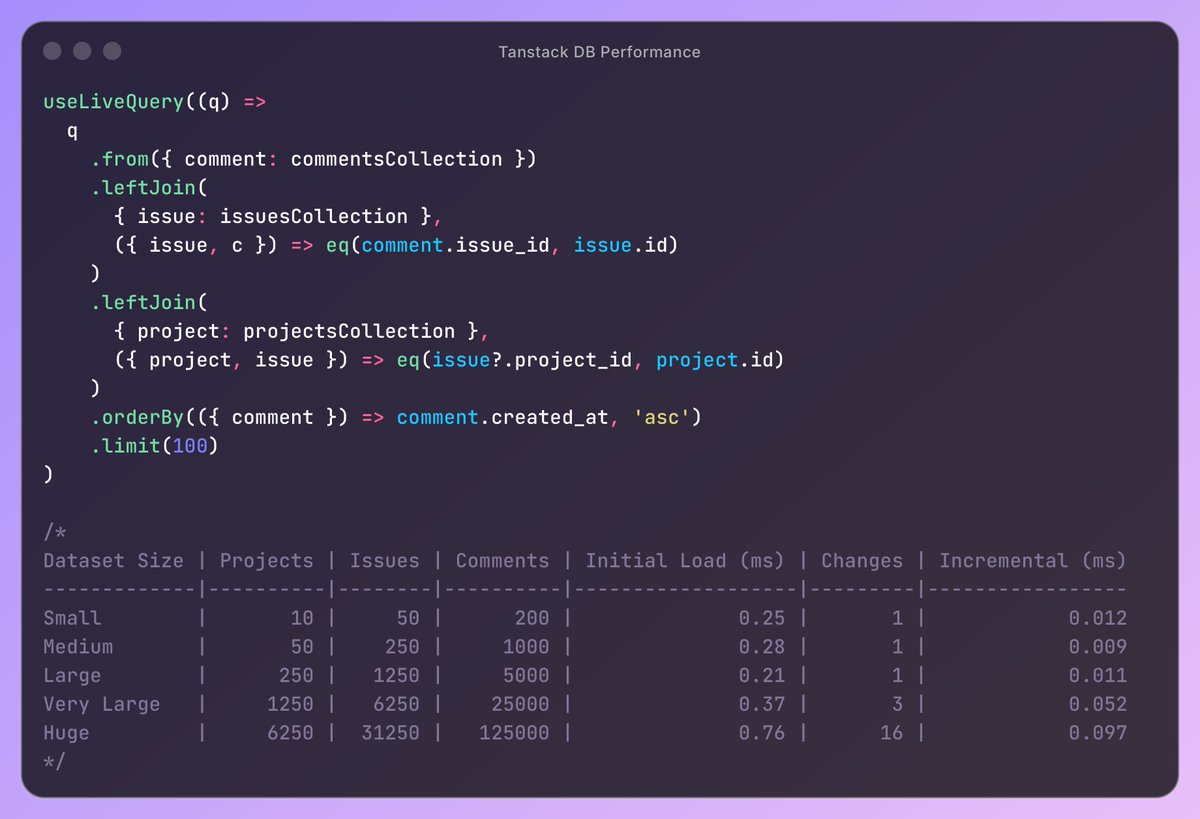Click the Issues value 31250
This screenshot has height=819, width=1200.
click(x=390, y=733)
